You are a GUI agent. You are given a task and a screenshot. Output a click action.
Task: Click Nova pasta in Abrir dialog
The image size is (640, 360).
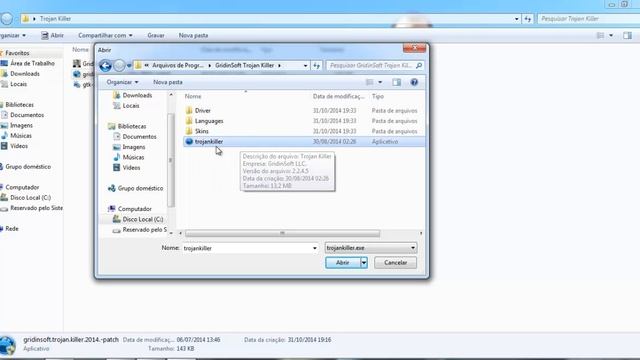pos(168,82)
